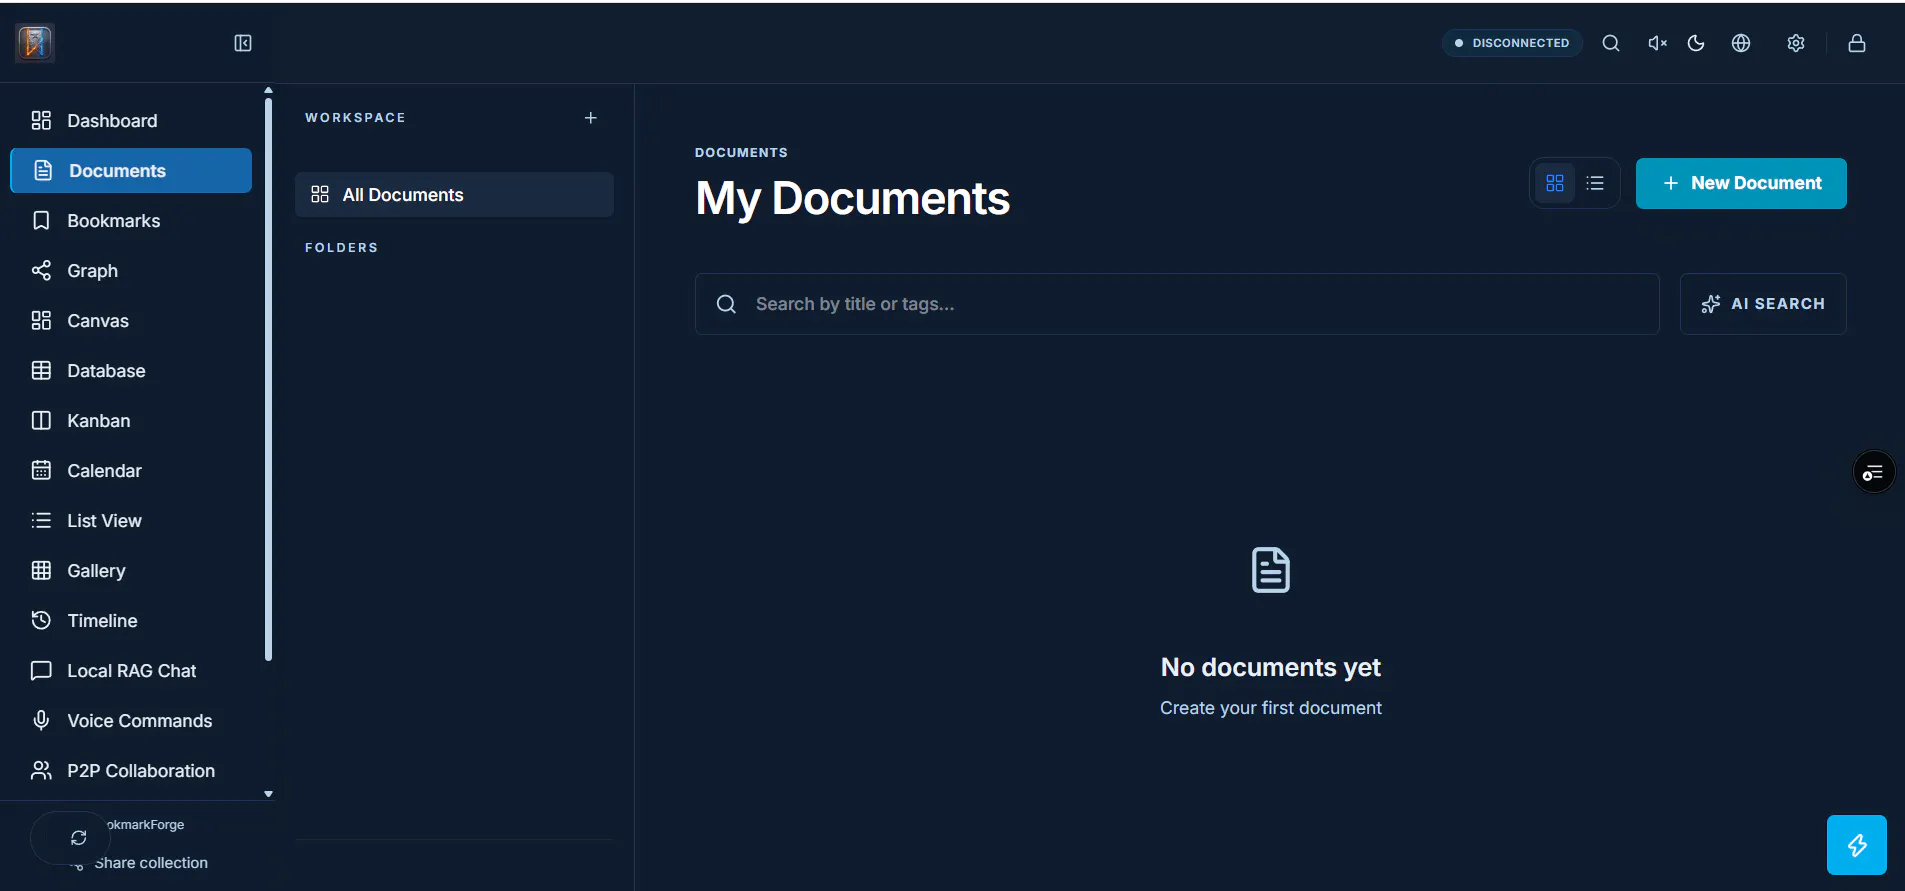Click the Create your first document link

[1271, 708]
